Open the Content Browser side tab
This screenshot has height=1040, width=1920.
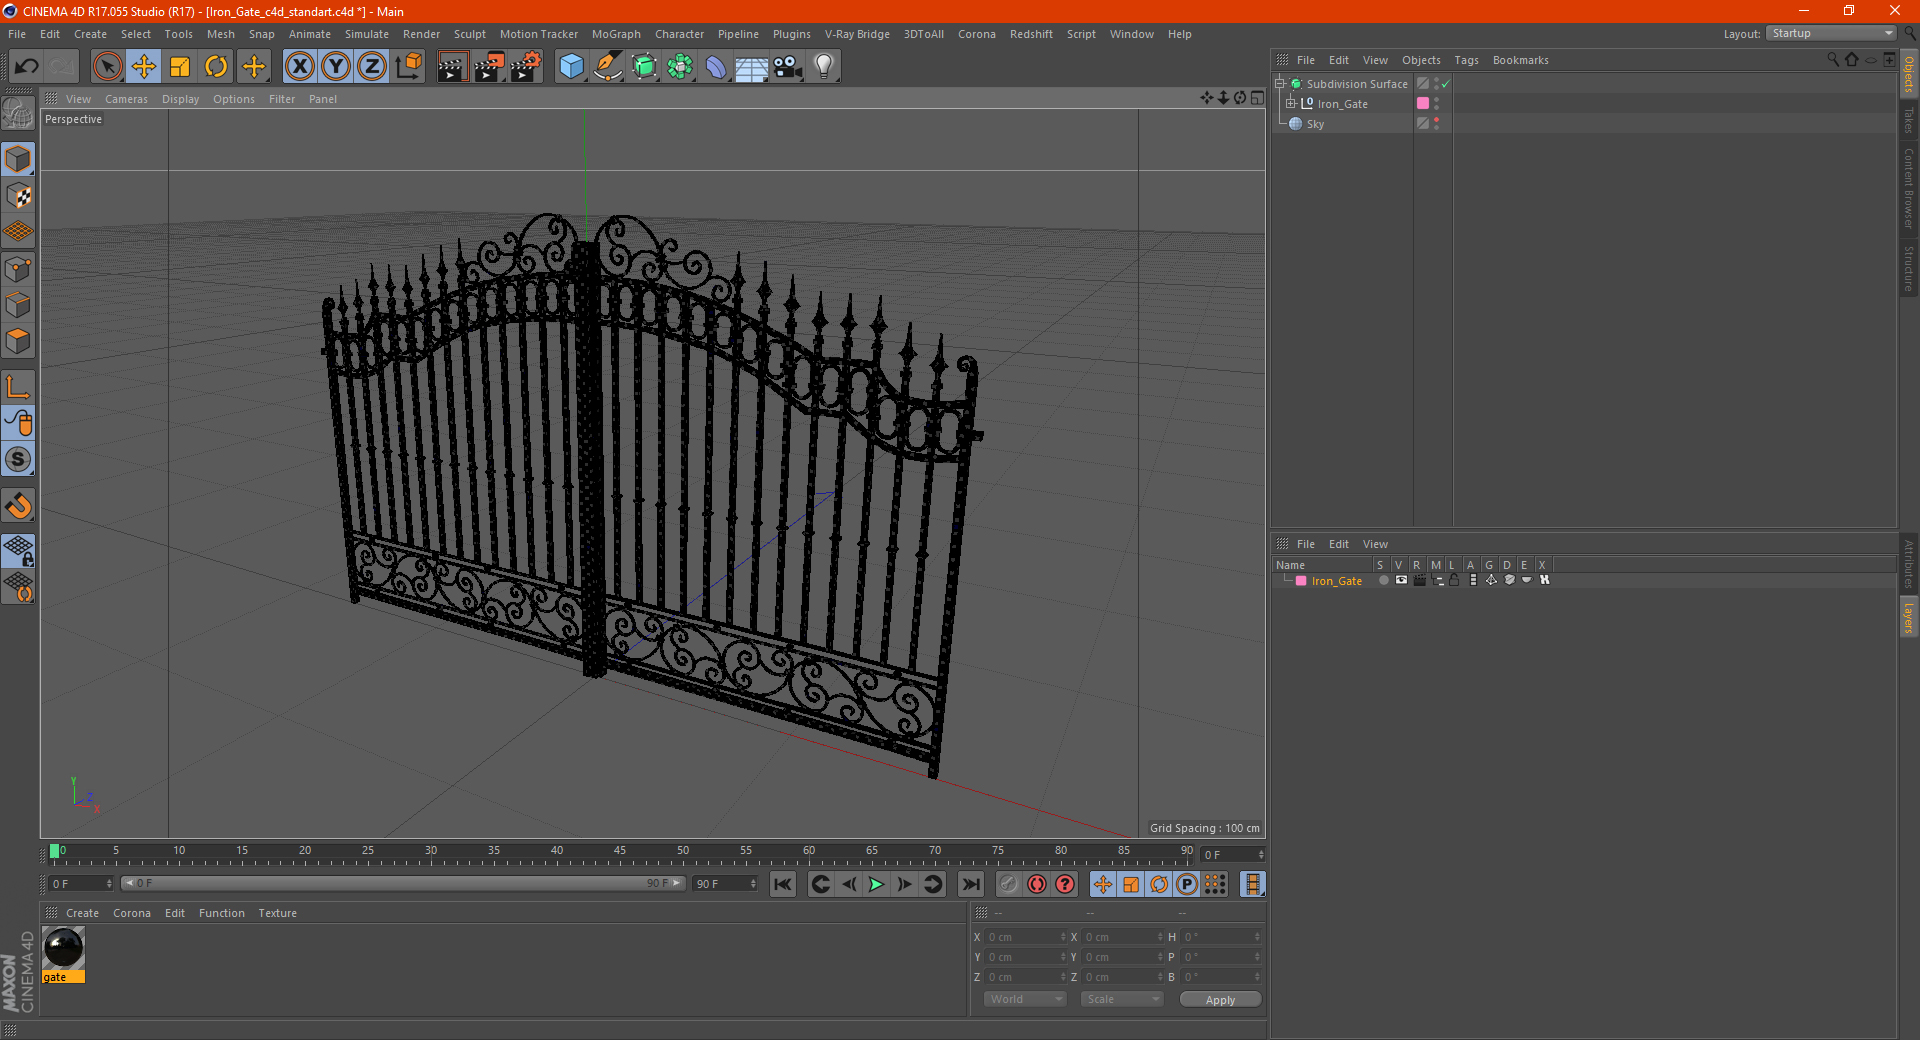[x=1908, y=188]
